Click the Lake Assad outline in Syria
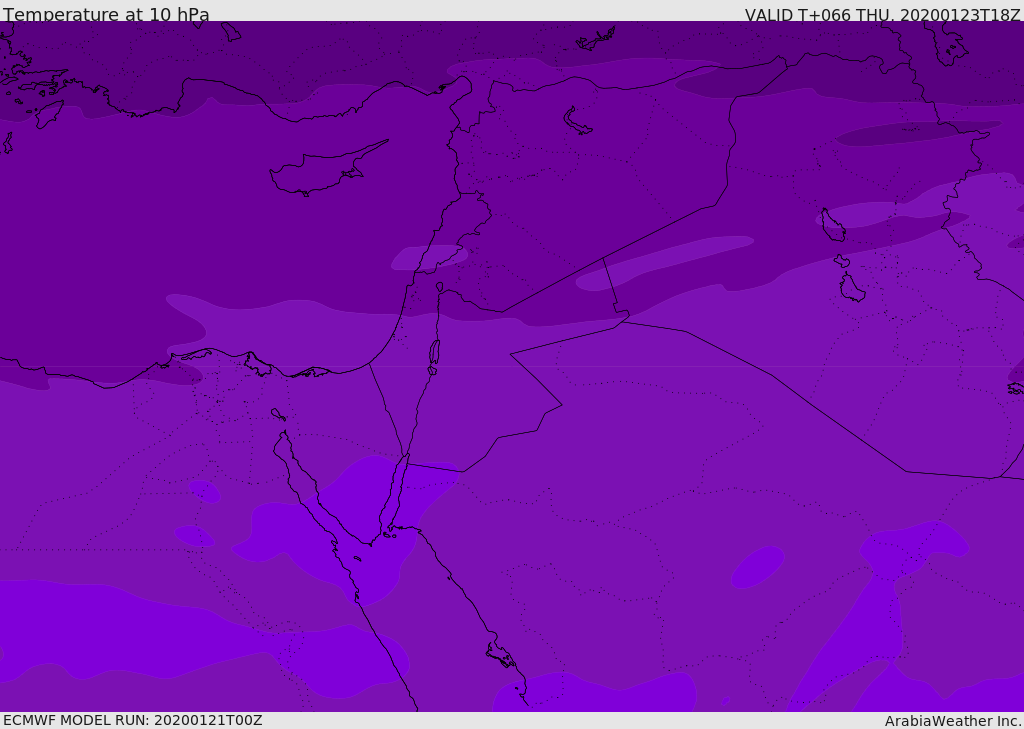 click(577, 122)
